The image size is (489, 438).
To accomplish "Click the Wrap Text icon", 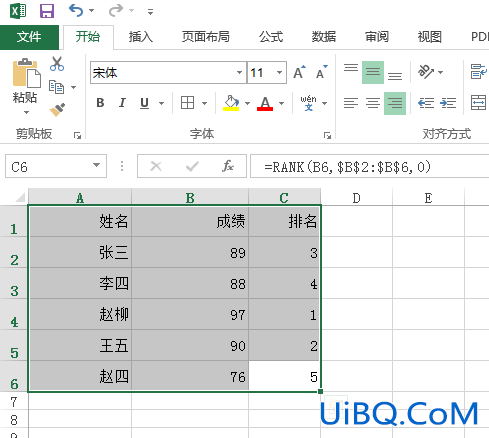I will tap(479, 72).
